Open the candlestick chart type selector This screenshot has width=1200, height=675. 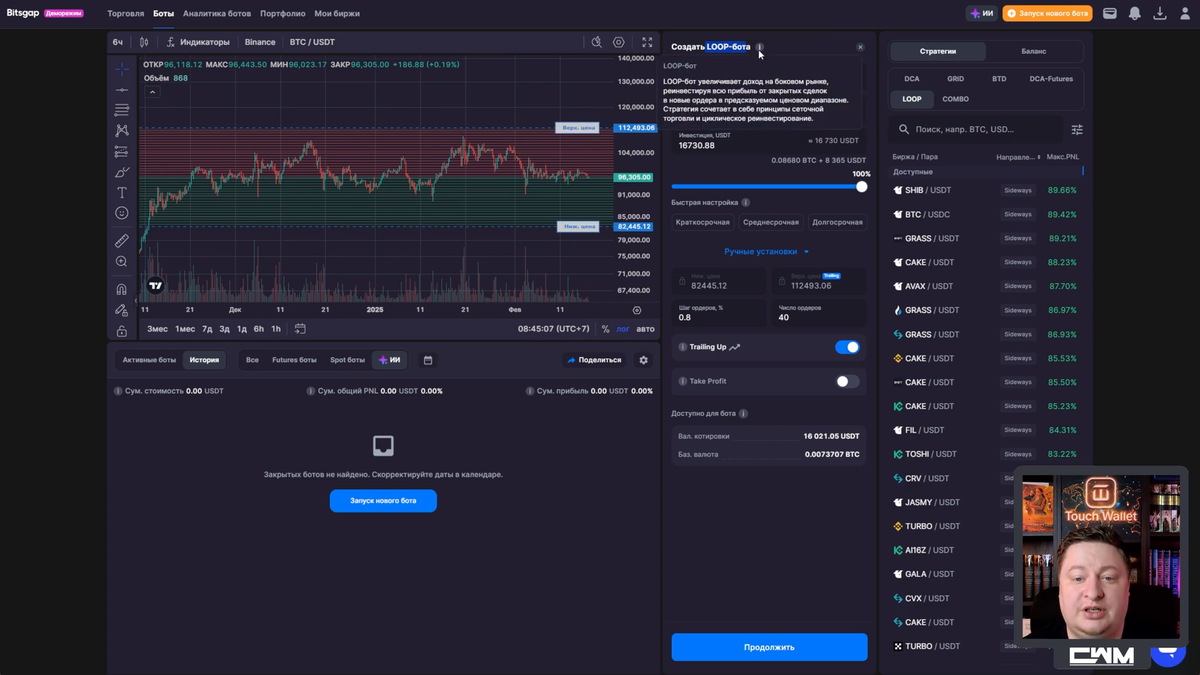click(144, 42)
